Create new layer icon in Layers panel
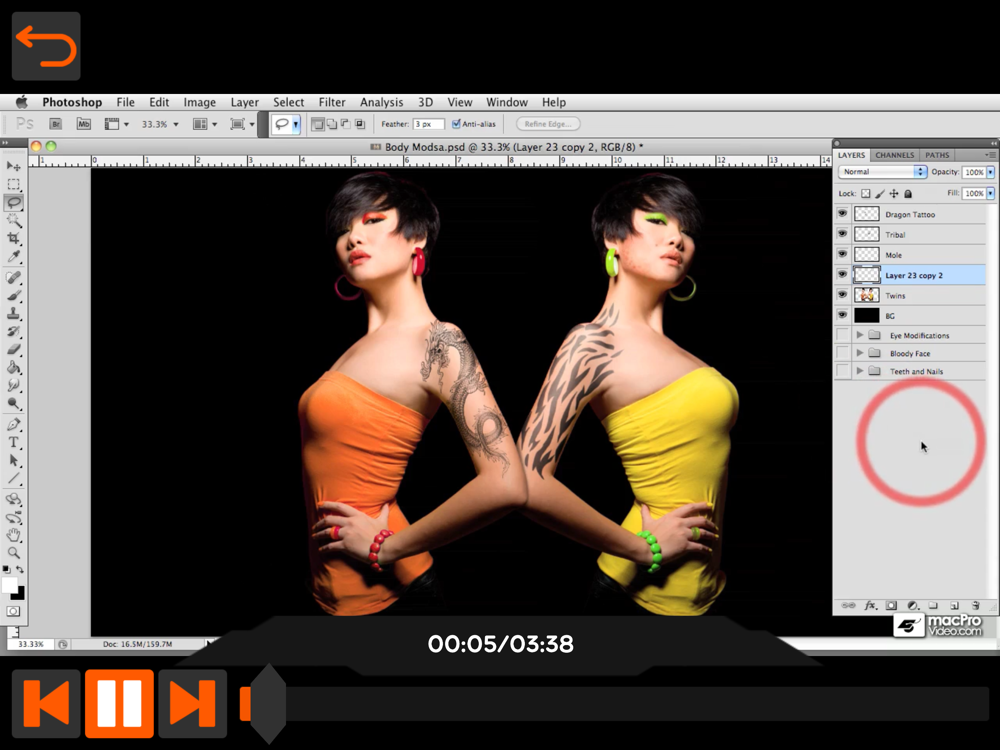 tap(954, 605)
